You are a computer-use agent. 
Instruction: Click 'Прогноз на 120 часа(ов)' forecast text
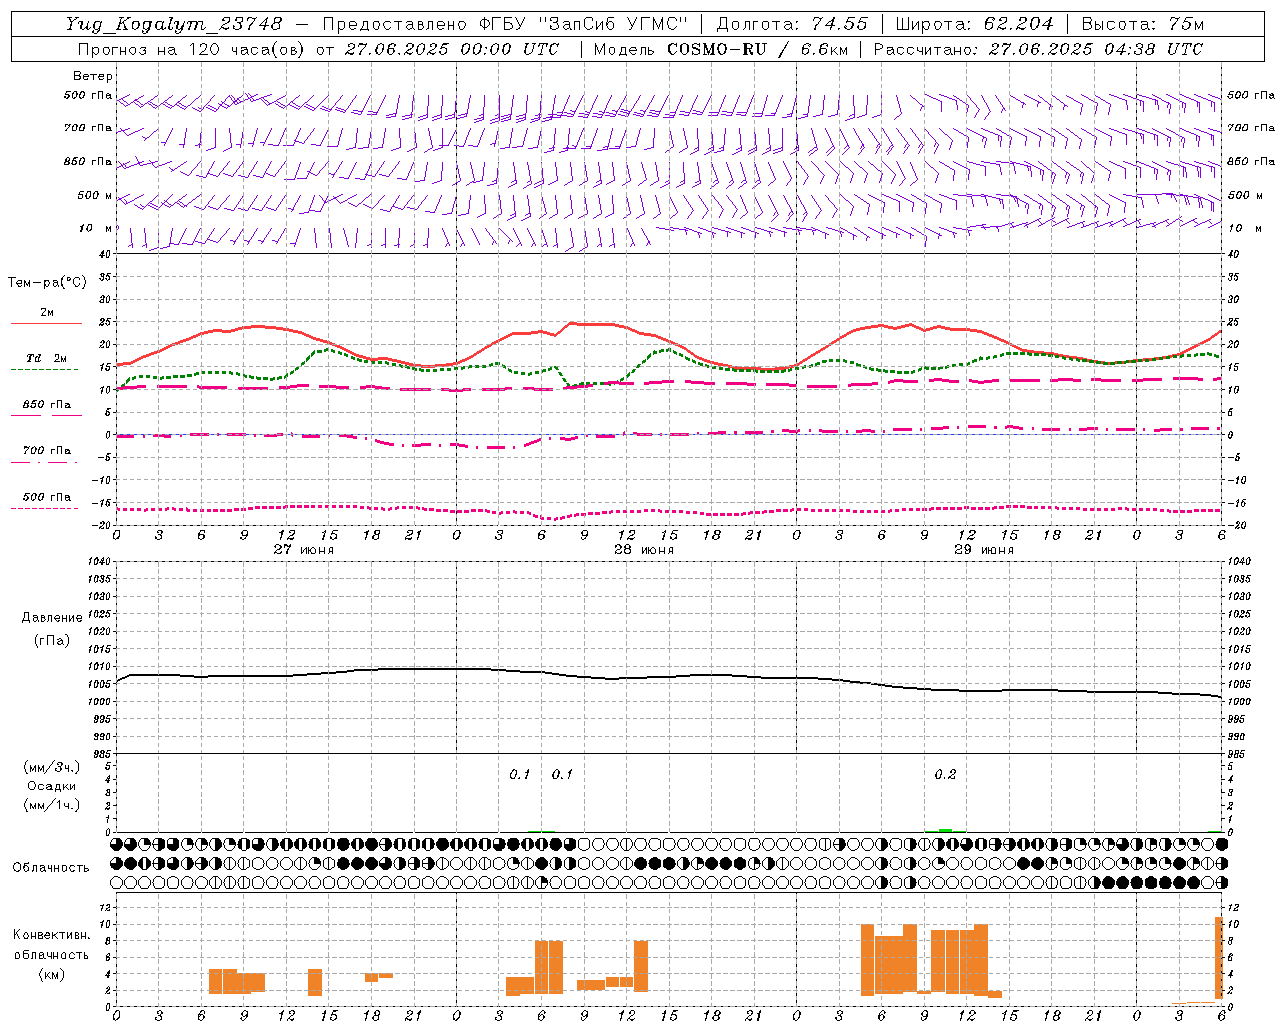tap(190, 49)
